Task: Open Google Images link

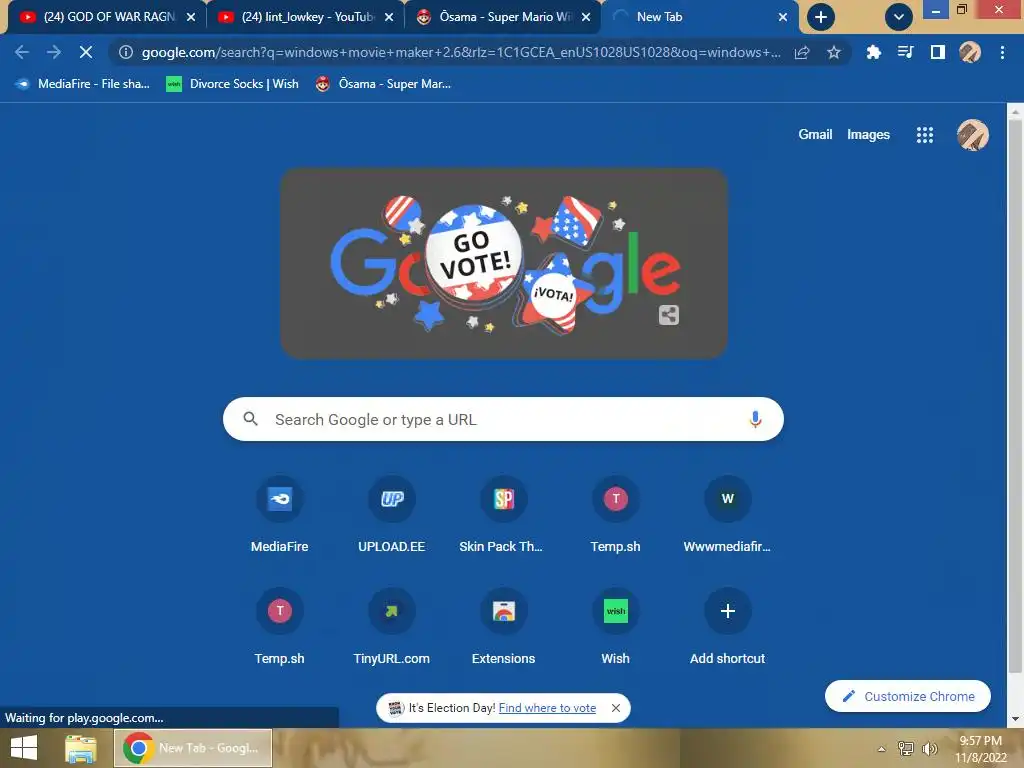Action: click(868, 135)
